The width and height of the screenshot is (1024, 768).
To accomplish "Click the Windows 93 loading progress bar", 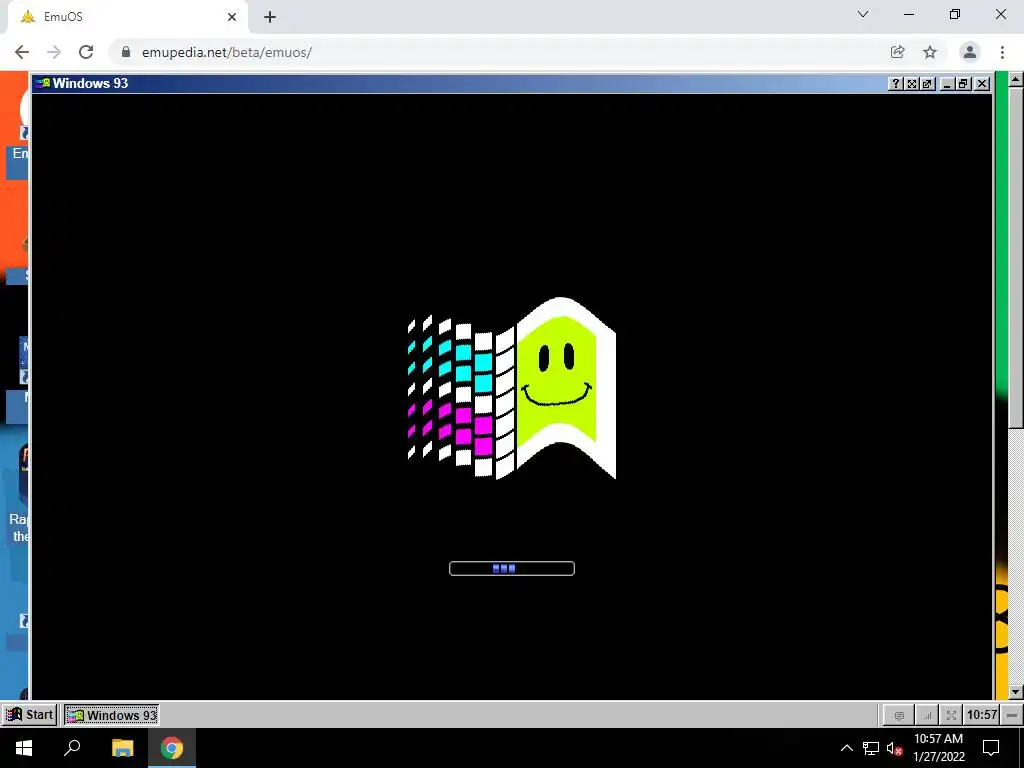I will coord(512,568).
